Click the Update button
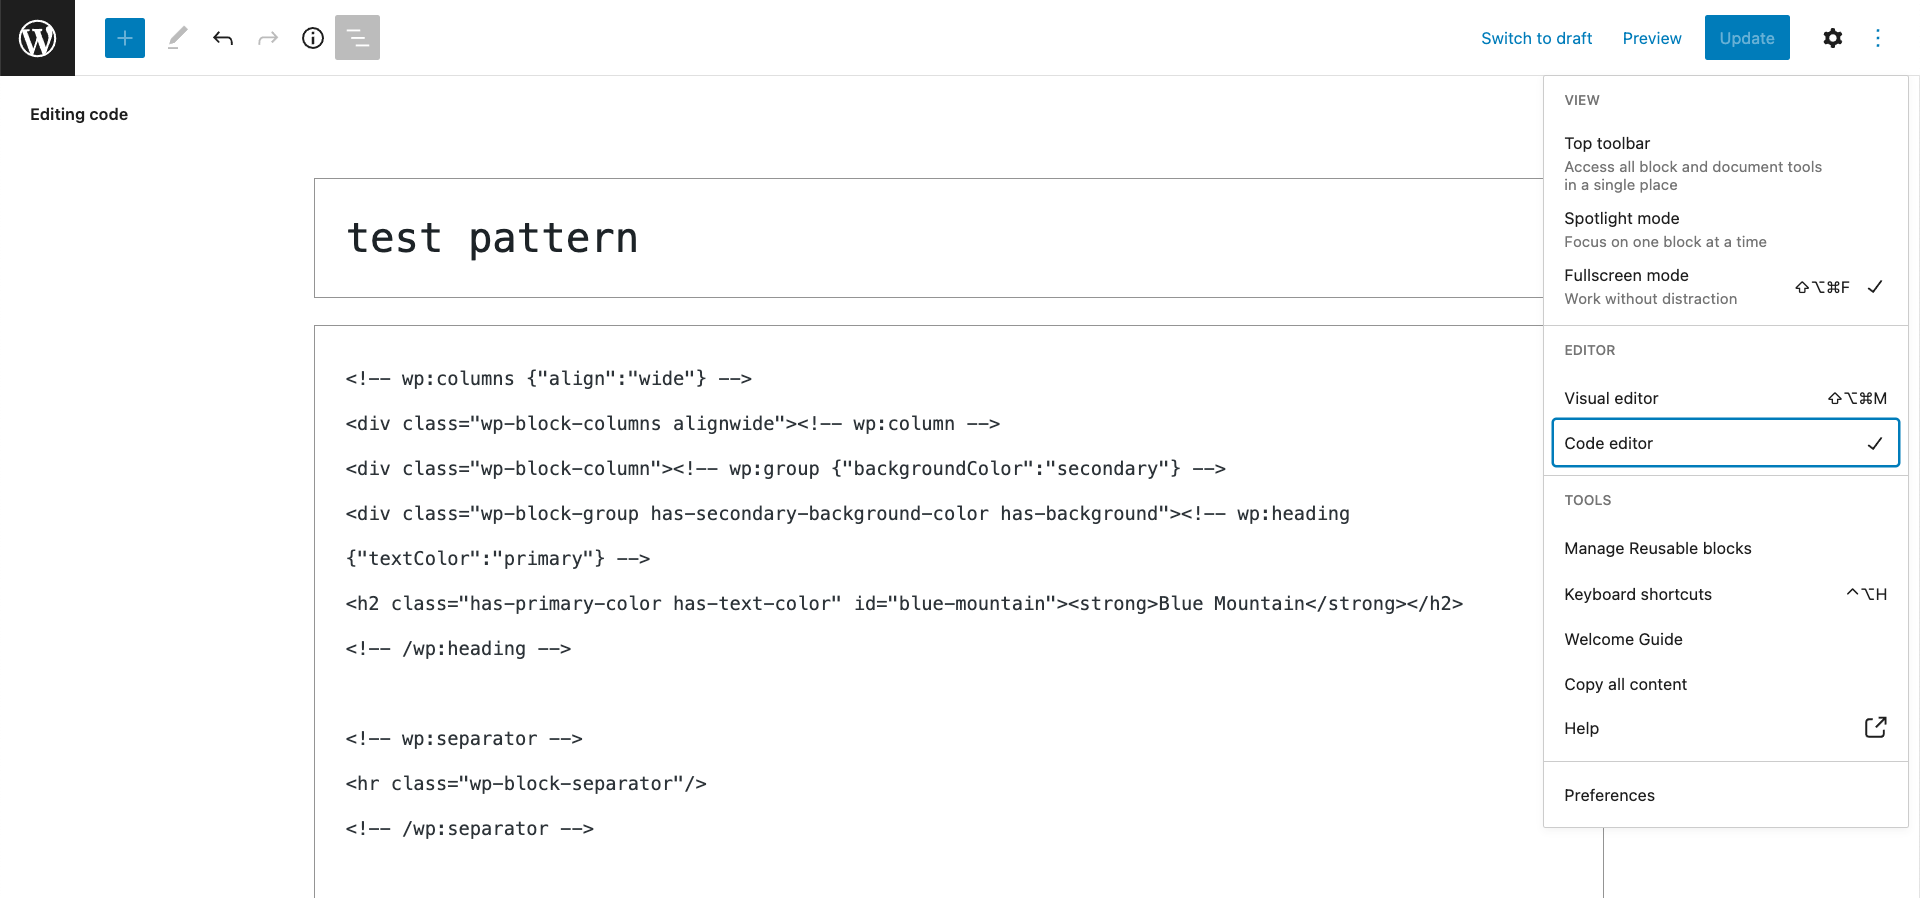 click(1747, 38)
